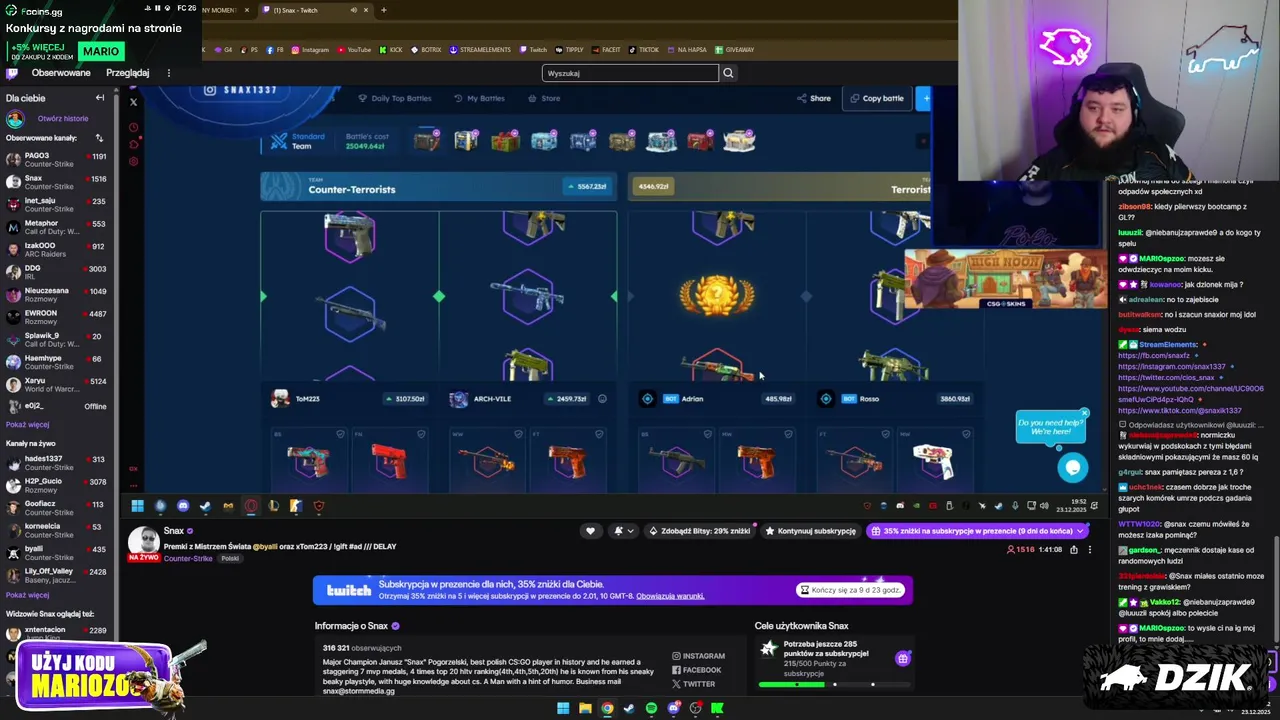1280x720 pixels.
Task: Open File Explorer from the bottom taskbar
Action: coord(585,708)
